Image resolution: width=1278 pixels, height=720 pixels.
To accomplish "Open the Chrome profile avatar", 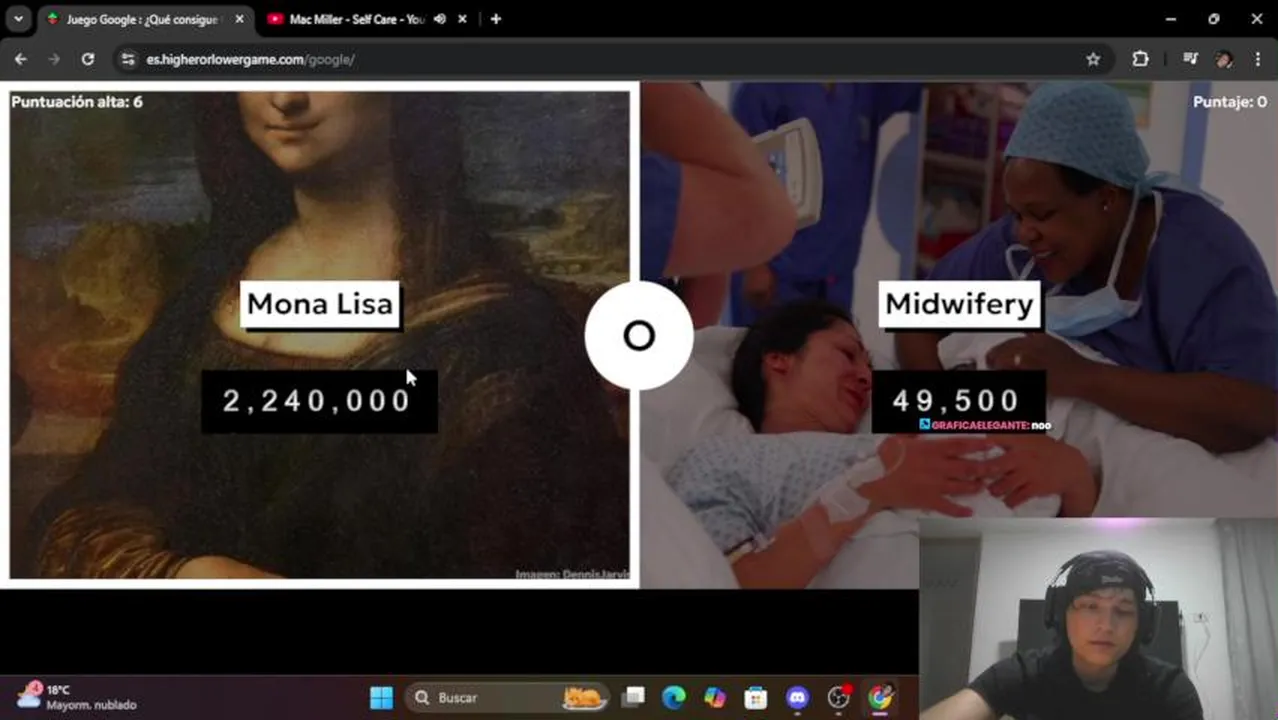I will coord(1224,59).
